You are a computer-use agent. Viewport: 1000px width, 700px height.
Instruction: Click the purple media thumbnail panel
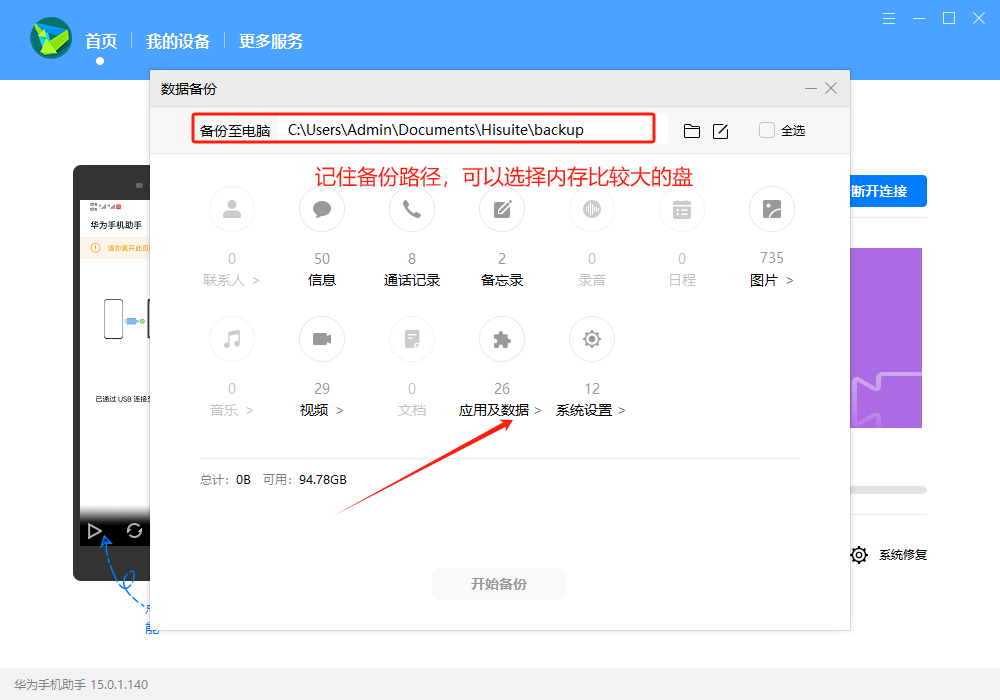[886, 338]
